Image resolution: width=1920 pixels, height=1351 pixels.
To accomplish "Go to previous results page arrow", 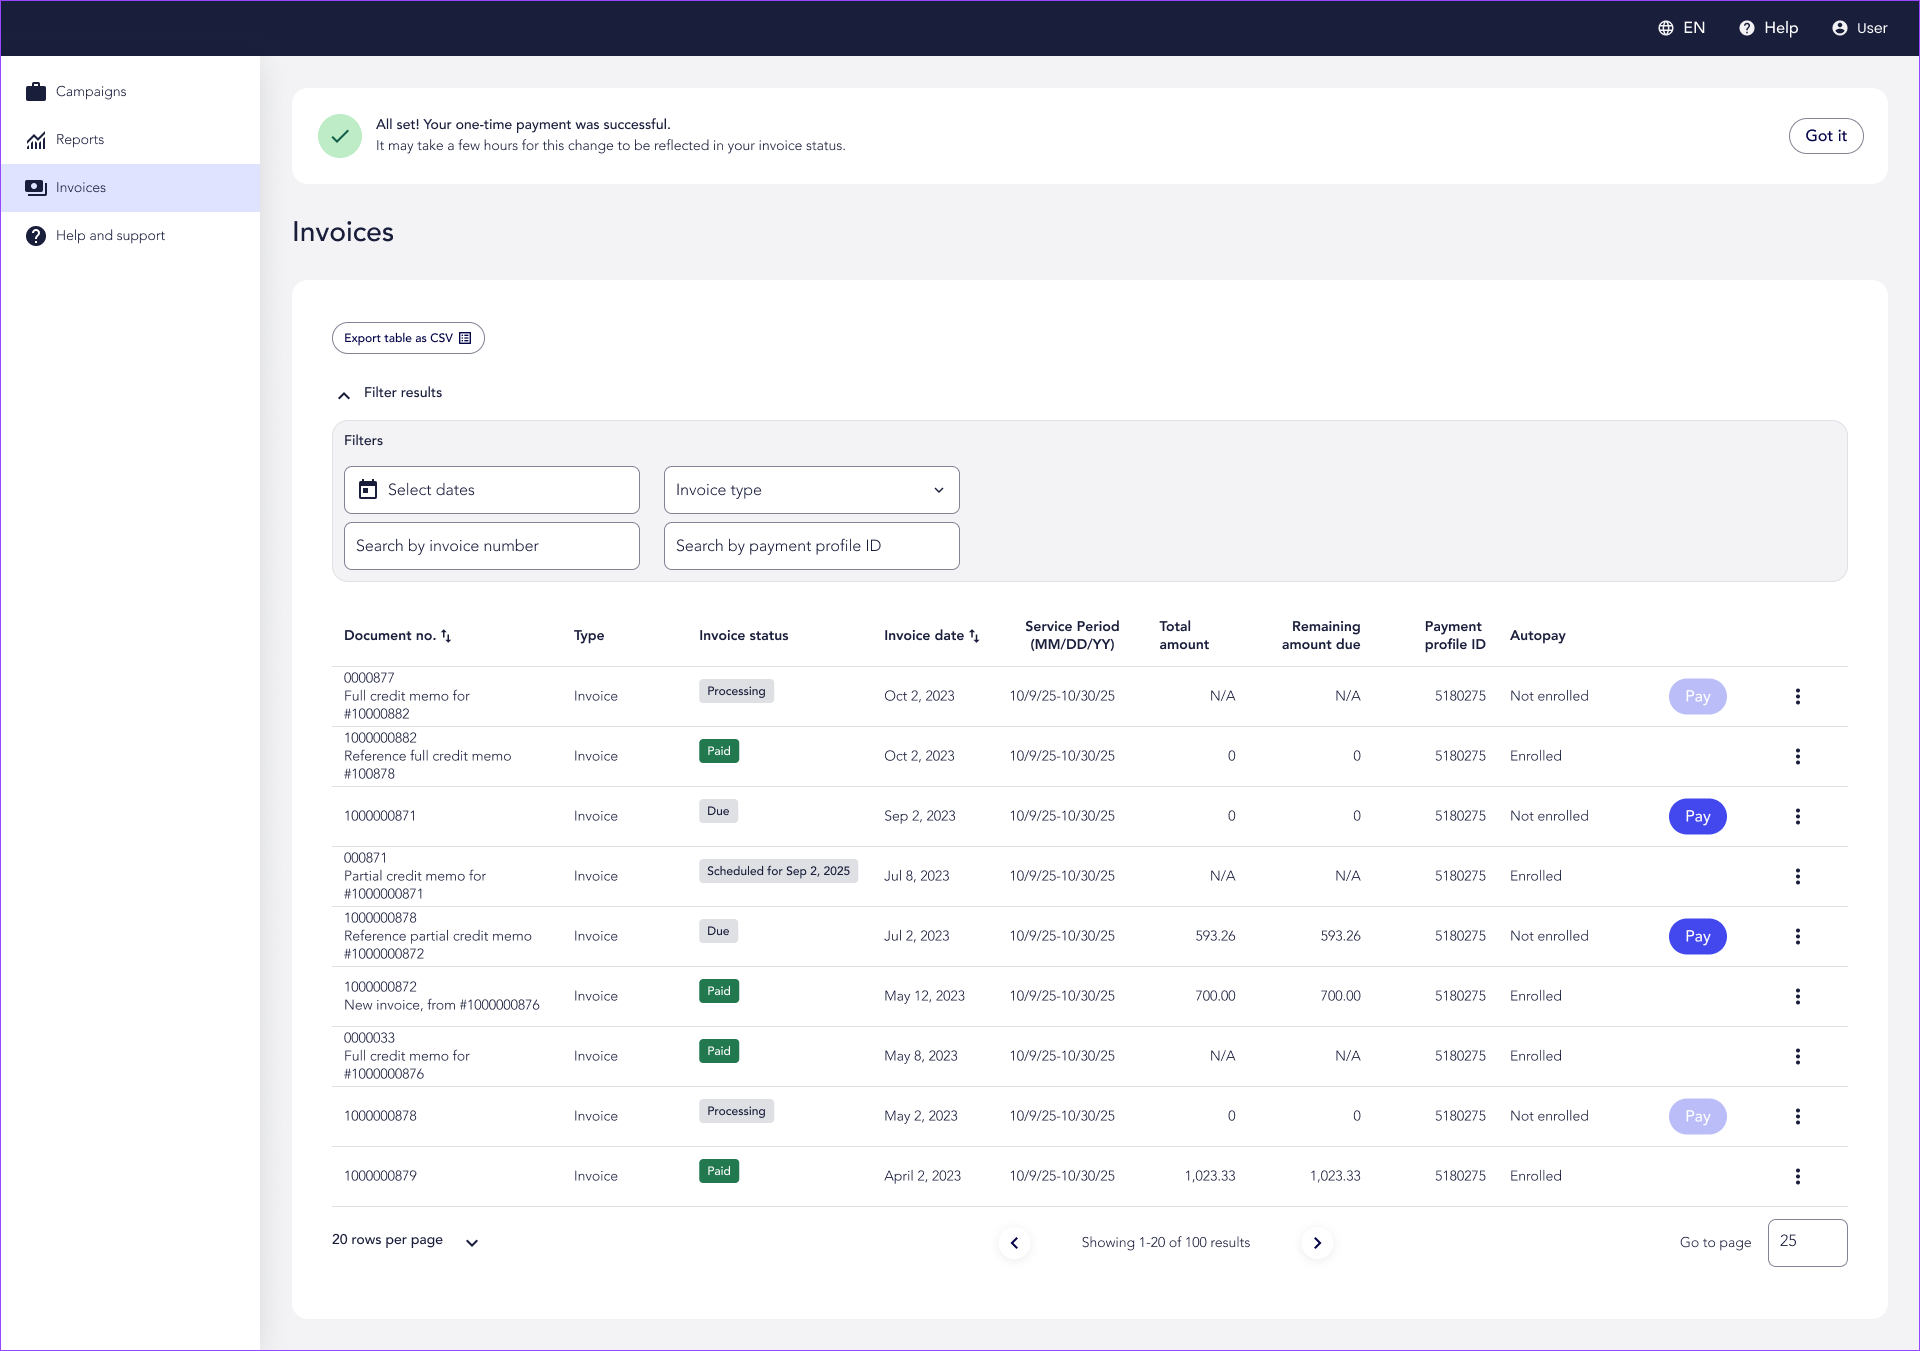I will [x=1014, y=1243].
